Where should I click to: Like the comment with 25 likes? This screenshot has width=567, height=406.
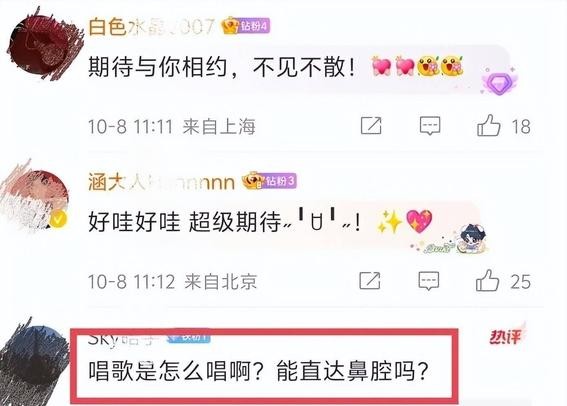tap(487, 280)
